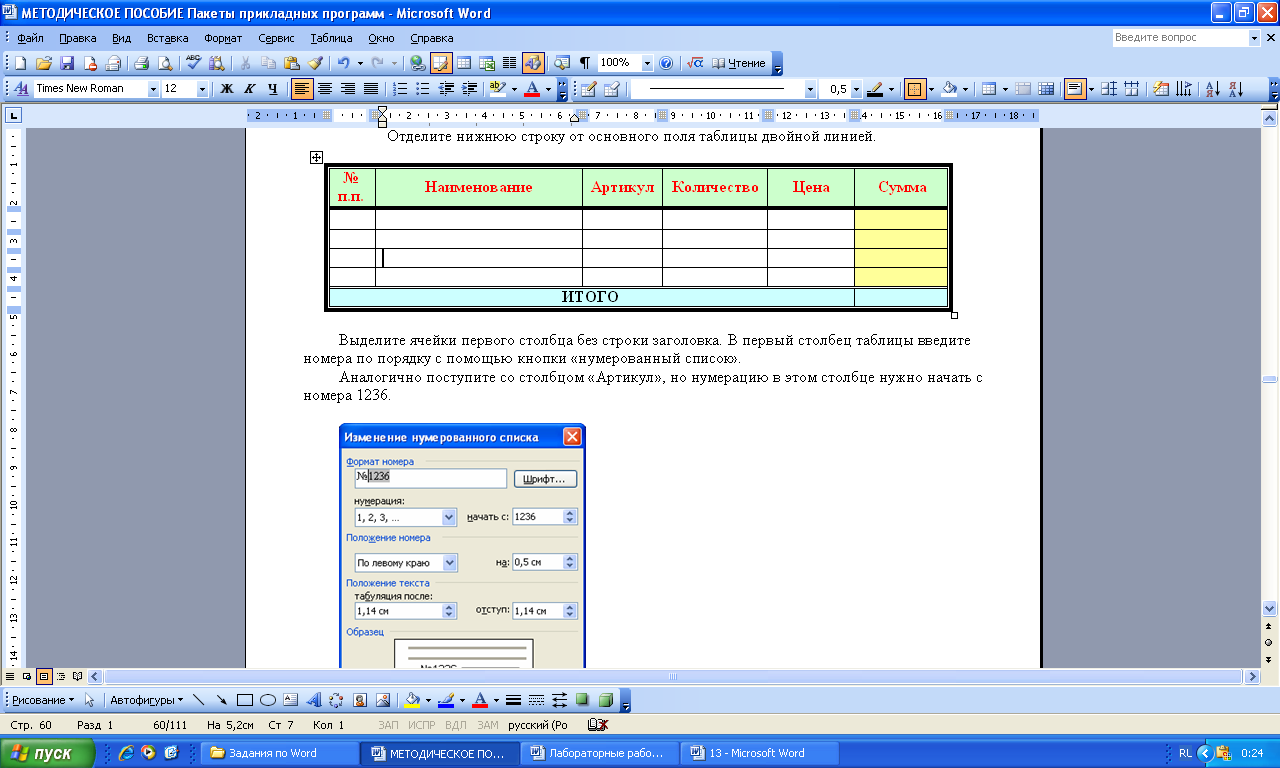The width and height of the screenshot is (1280, 768).
Task: Toggle Tables and Borders toolbar button
Action: pyautogui.click(x=441, y=63)
